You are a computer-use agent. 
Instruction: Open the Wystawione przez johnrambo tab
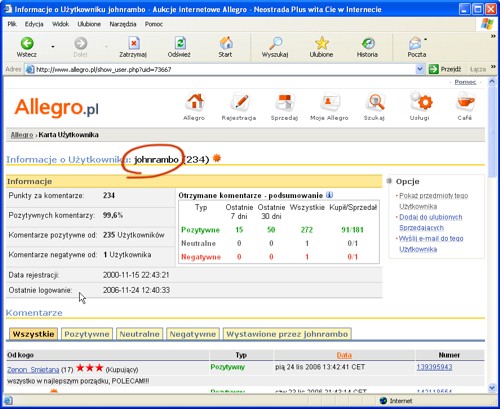click(x=287, y=334)
